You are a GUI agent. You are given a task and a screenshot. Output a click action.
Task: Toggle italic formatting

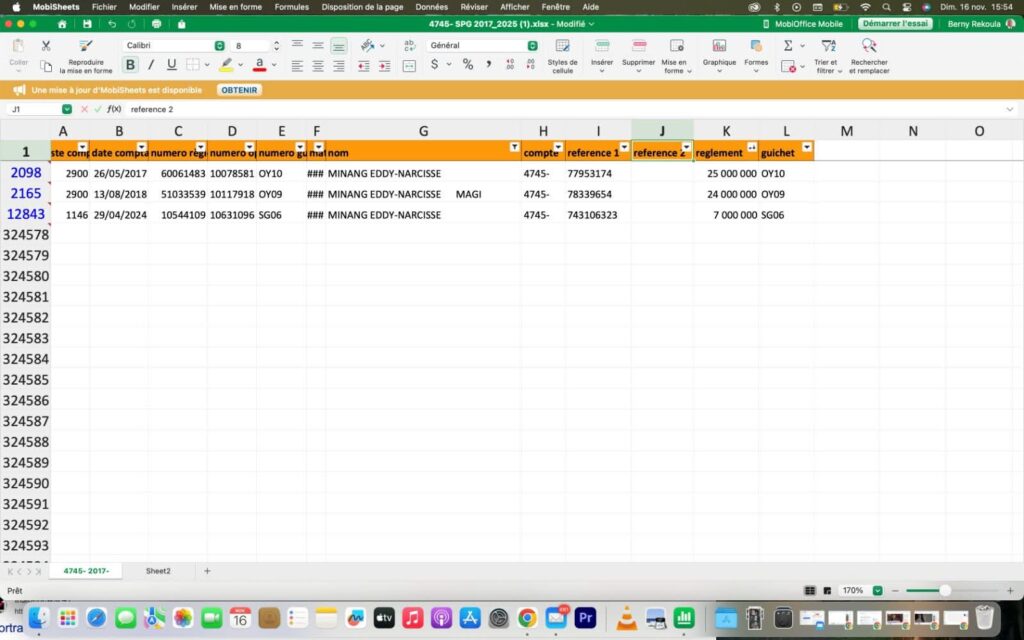[x=151, y=65]
